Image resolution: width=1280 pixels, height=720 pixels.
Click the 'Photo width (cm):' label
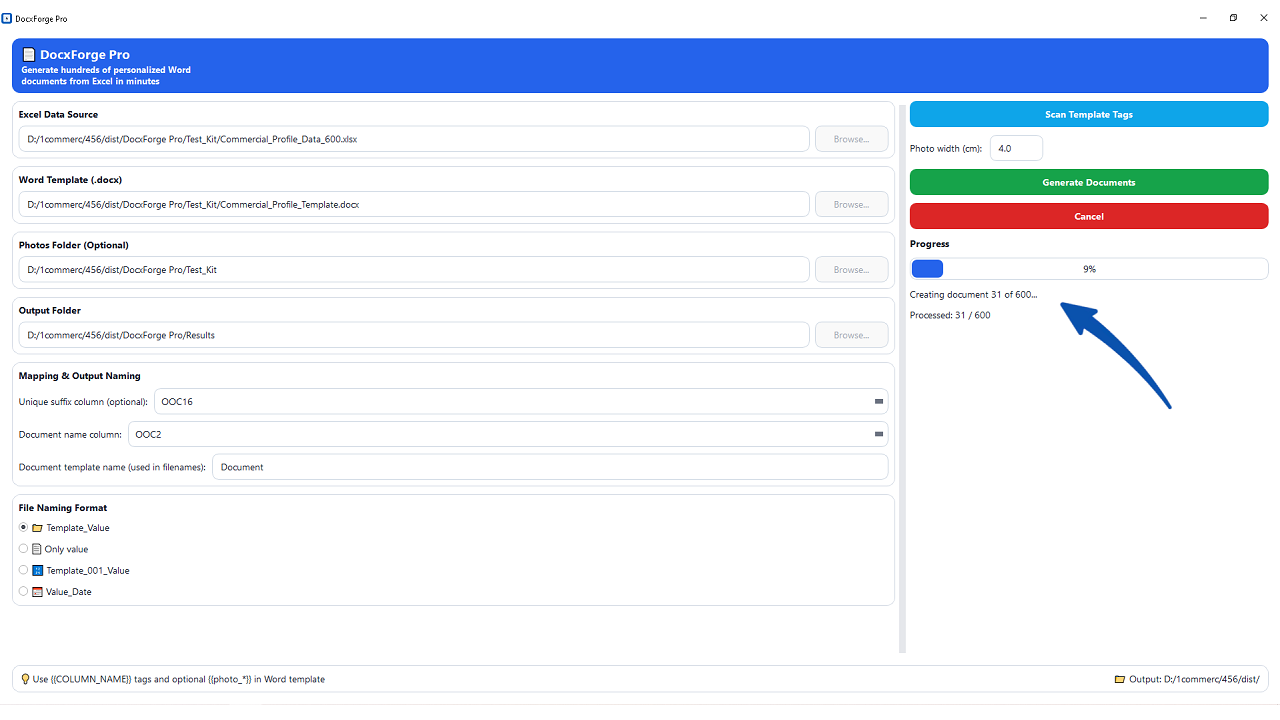pyautogui.click(x=946, y=148)
